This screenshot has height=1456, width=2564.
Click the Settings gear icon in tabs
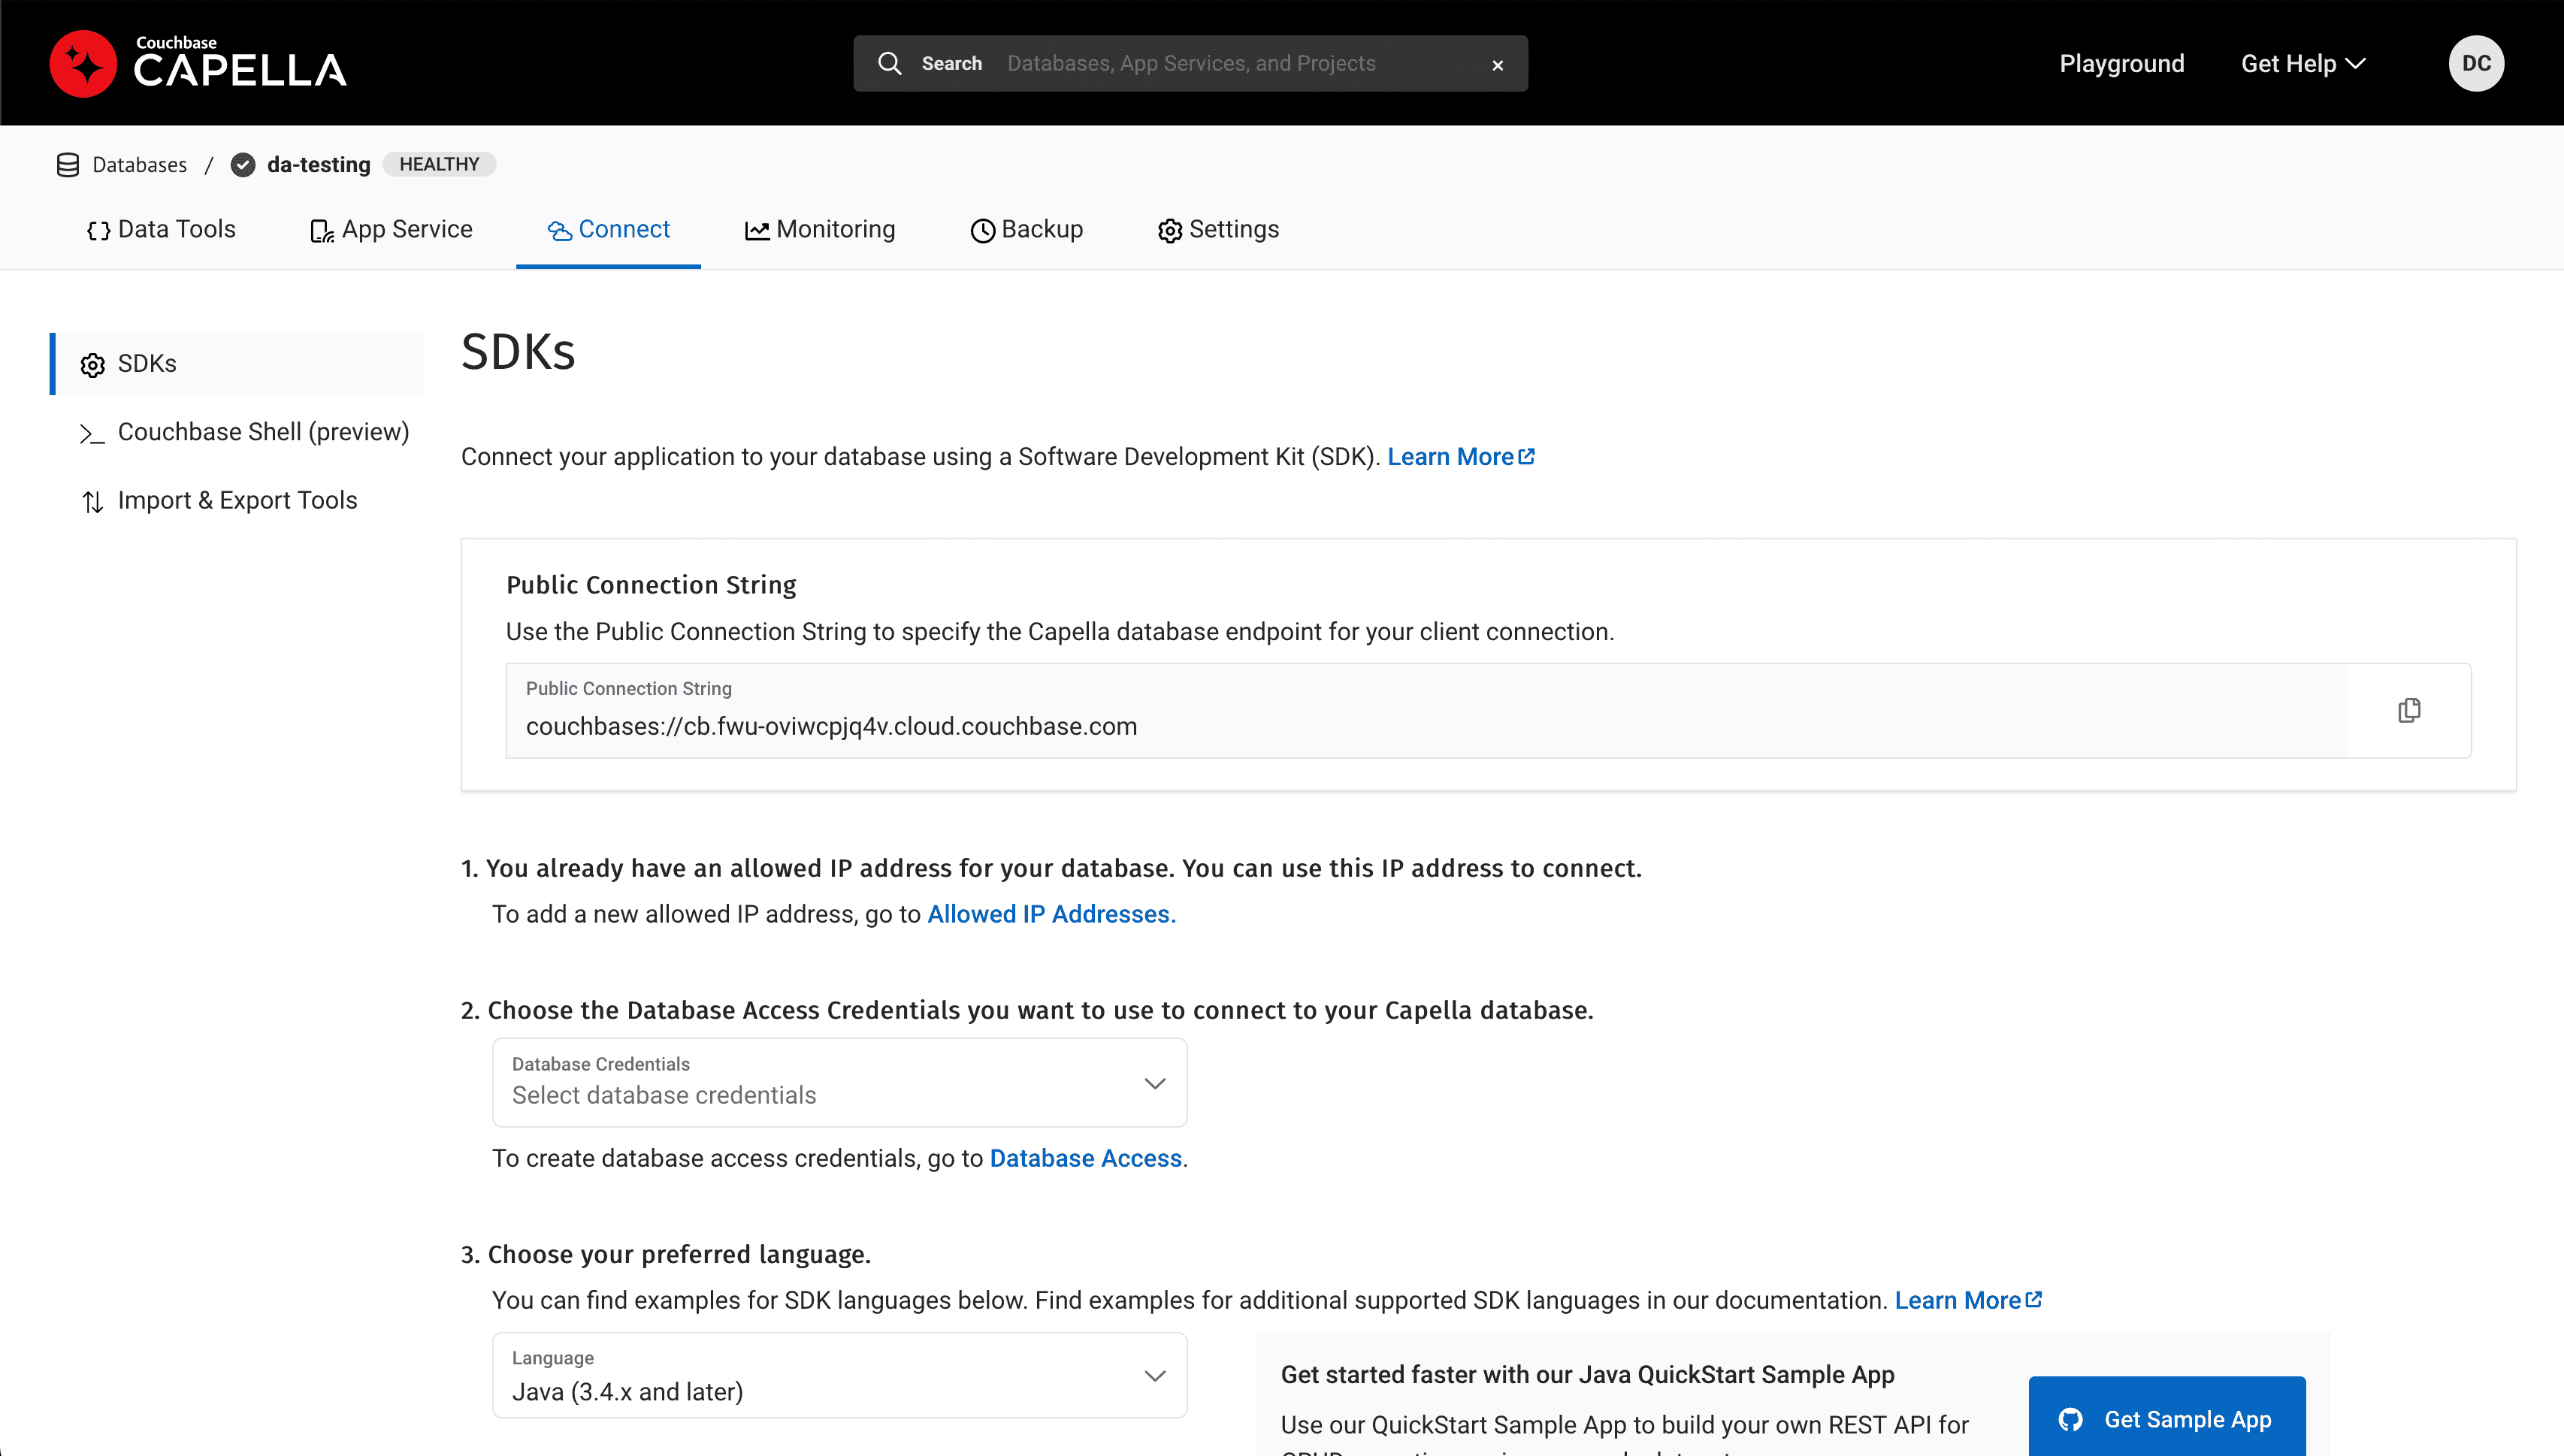click(1170, 231)
